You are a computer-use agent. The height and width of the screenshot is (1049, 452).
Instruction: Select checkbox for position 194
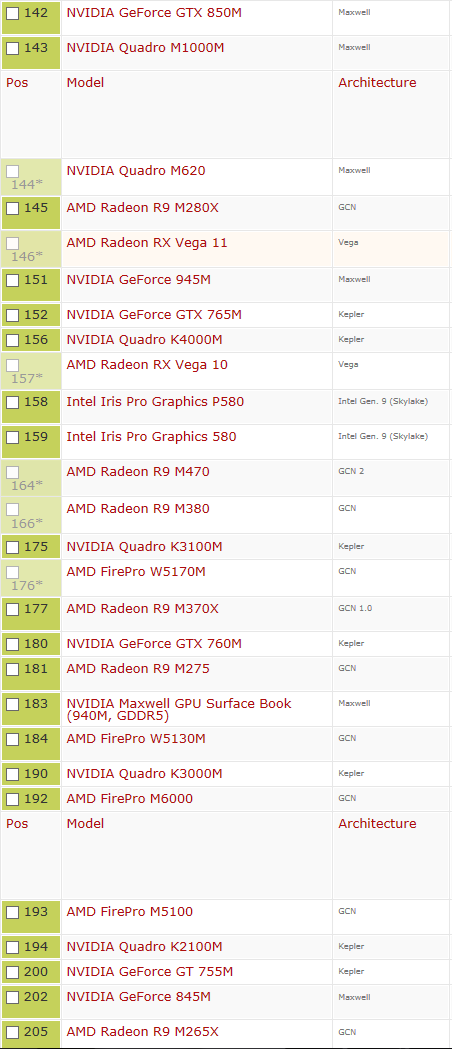(13, 947)
